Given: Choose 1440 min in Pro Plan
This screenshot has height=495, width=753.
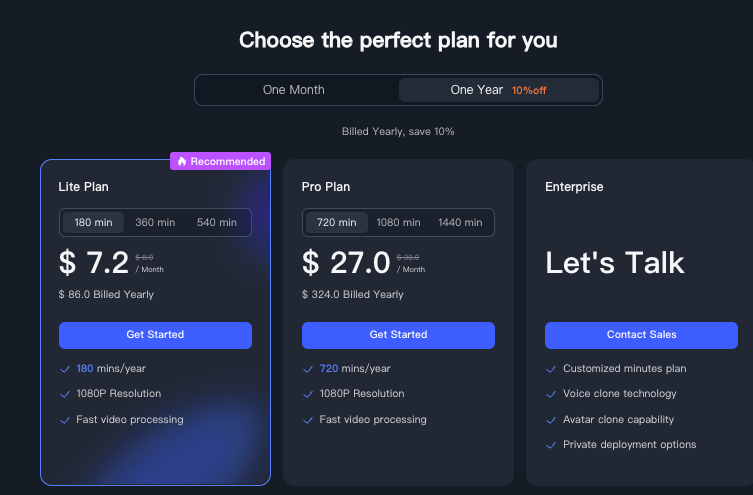Looking at the screenshot, I should click(460, 222).
